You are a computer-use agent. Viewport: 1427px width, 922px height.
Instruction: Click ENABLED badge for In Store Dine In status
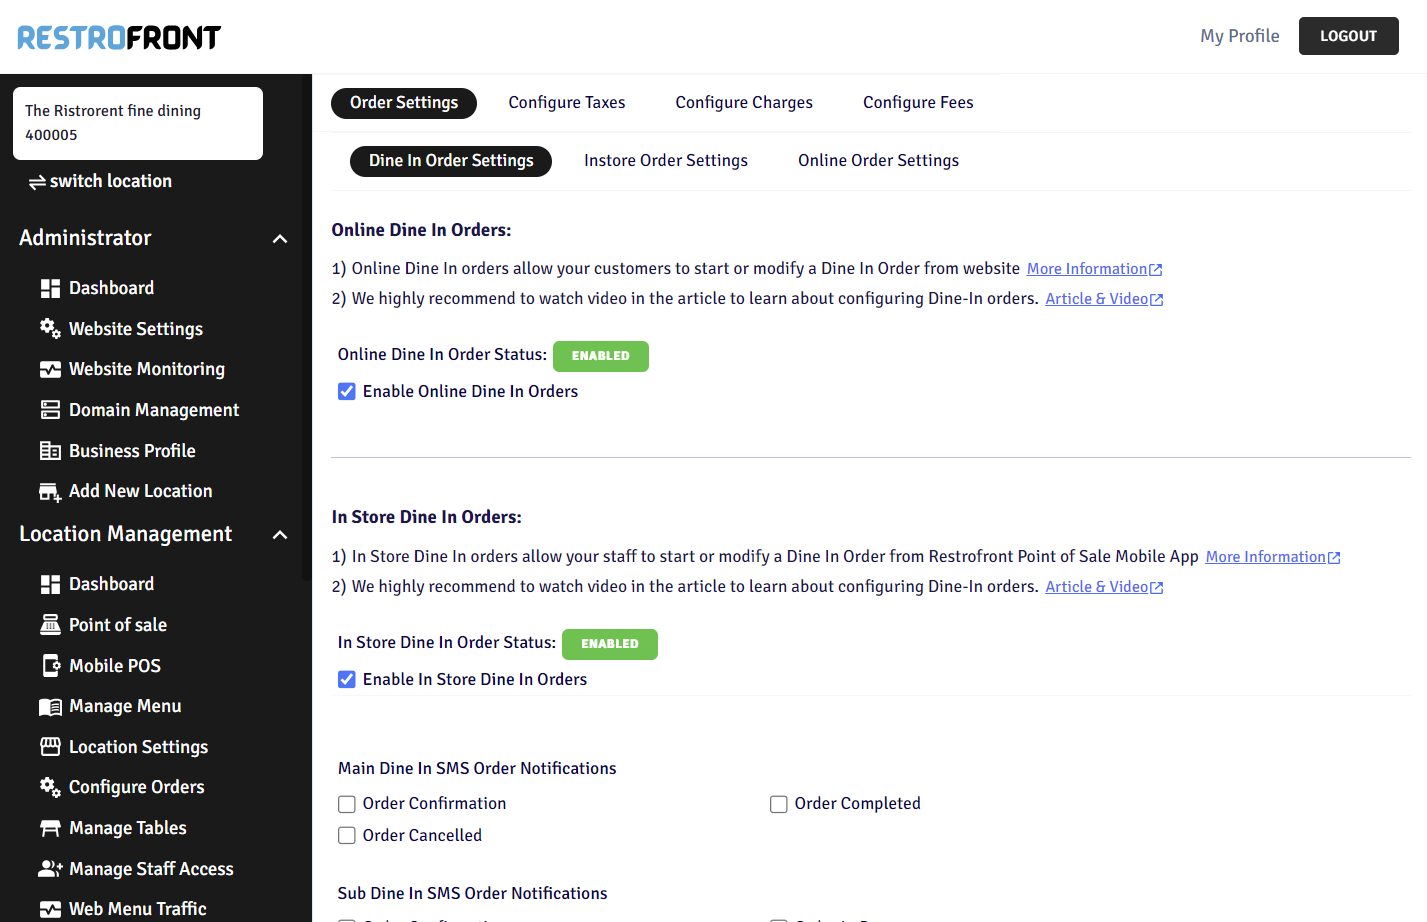[610, 644]
